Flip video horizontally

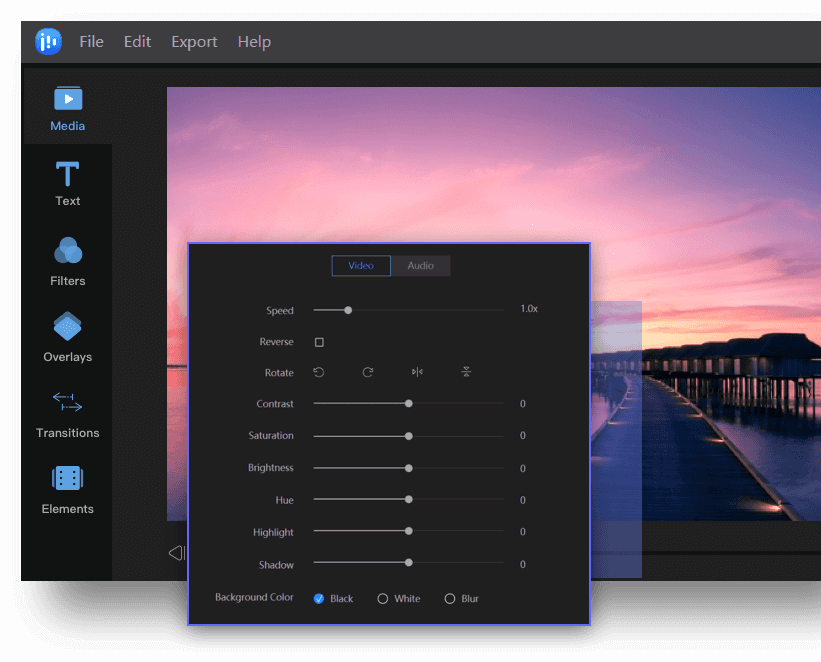pyautogui.click(x=417, y=372)
